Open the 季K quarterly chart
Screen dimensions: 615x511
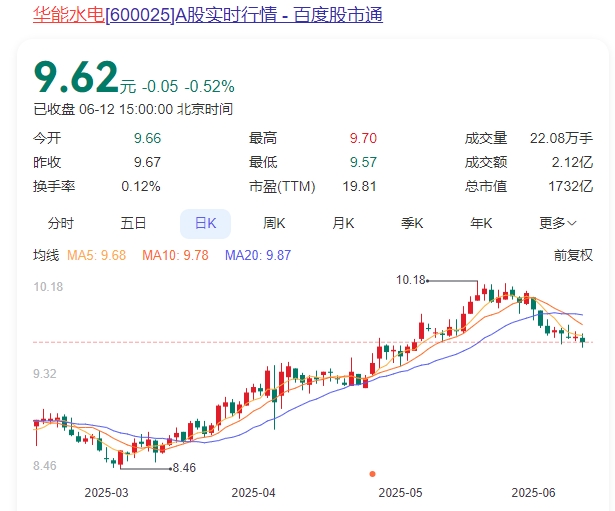click(x=413, y=223)
